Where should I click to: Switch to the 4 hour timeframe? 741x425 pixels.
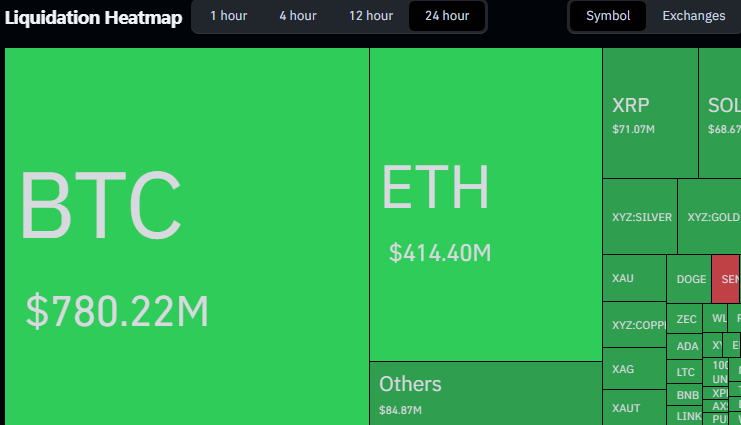[297, 16]
